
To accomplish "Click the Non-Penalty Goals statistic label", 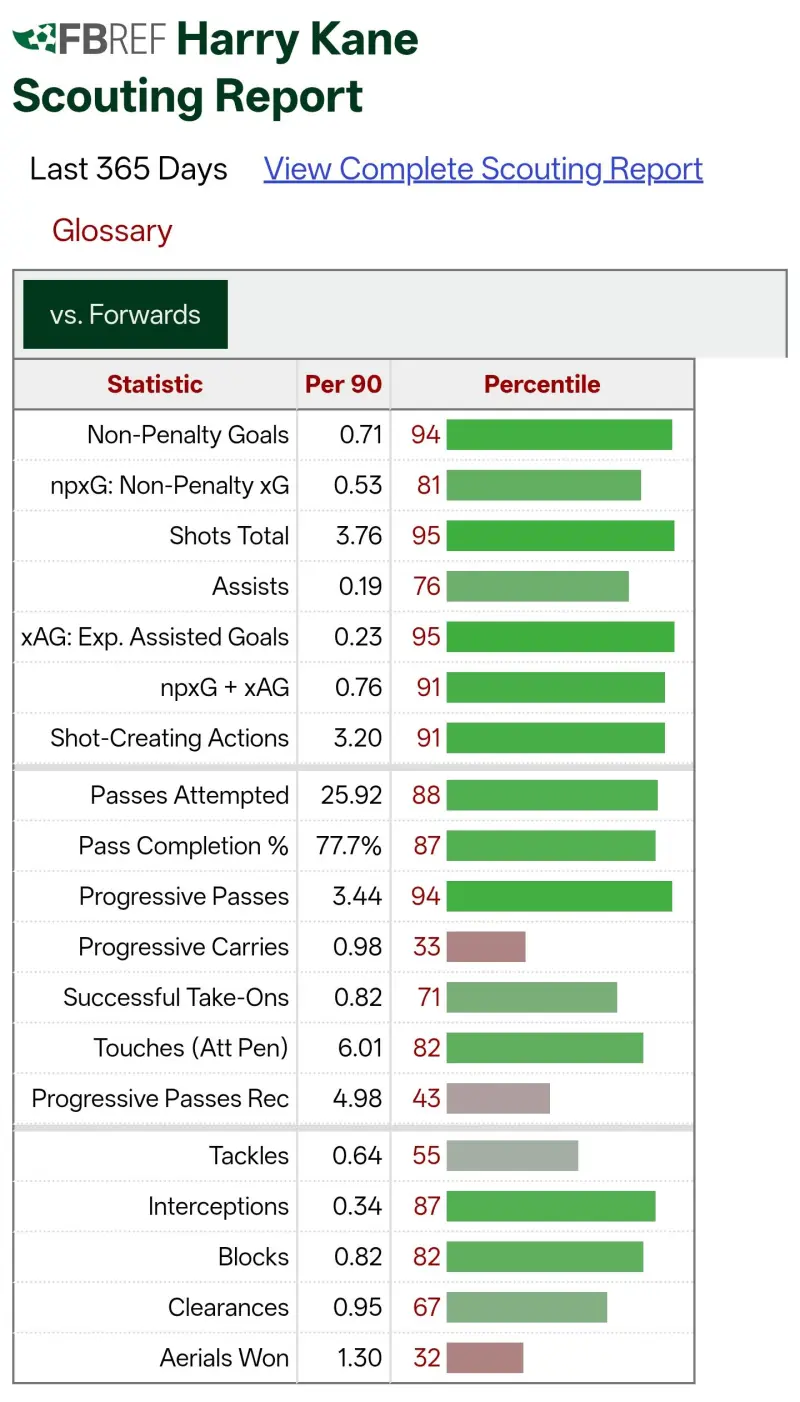I will 188,435.
